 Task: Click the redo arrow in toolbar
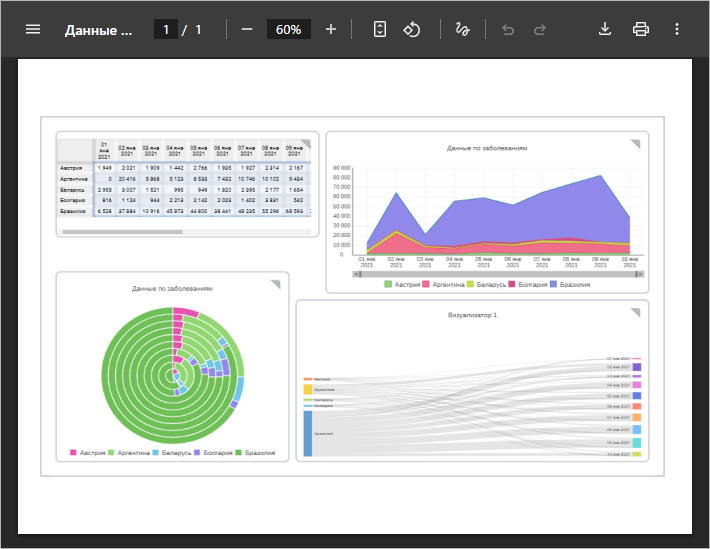pos(540,29)
